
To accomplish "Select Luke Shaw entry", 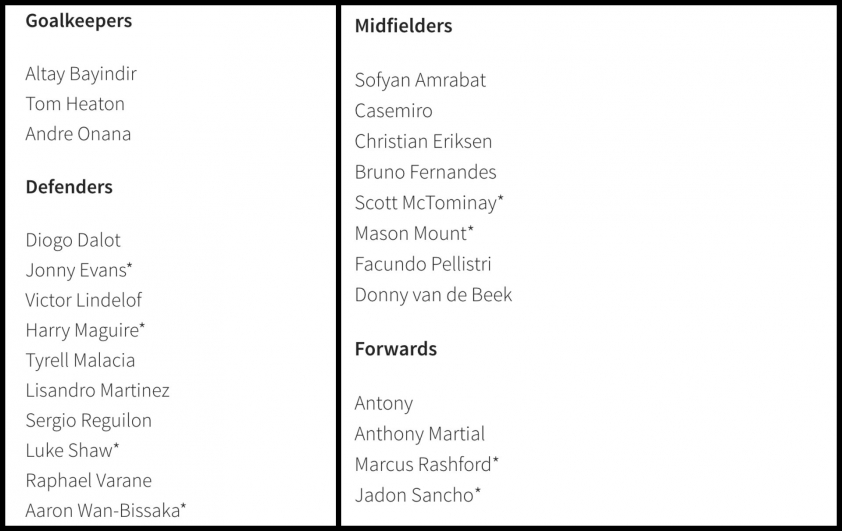I will click(72, 450).
